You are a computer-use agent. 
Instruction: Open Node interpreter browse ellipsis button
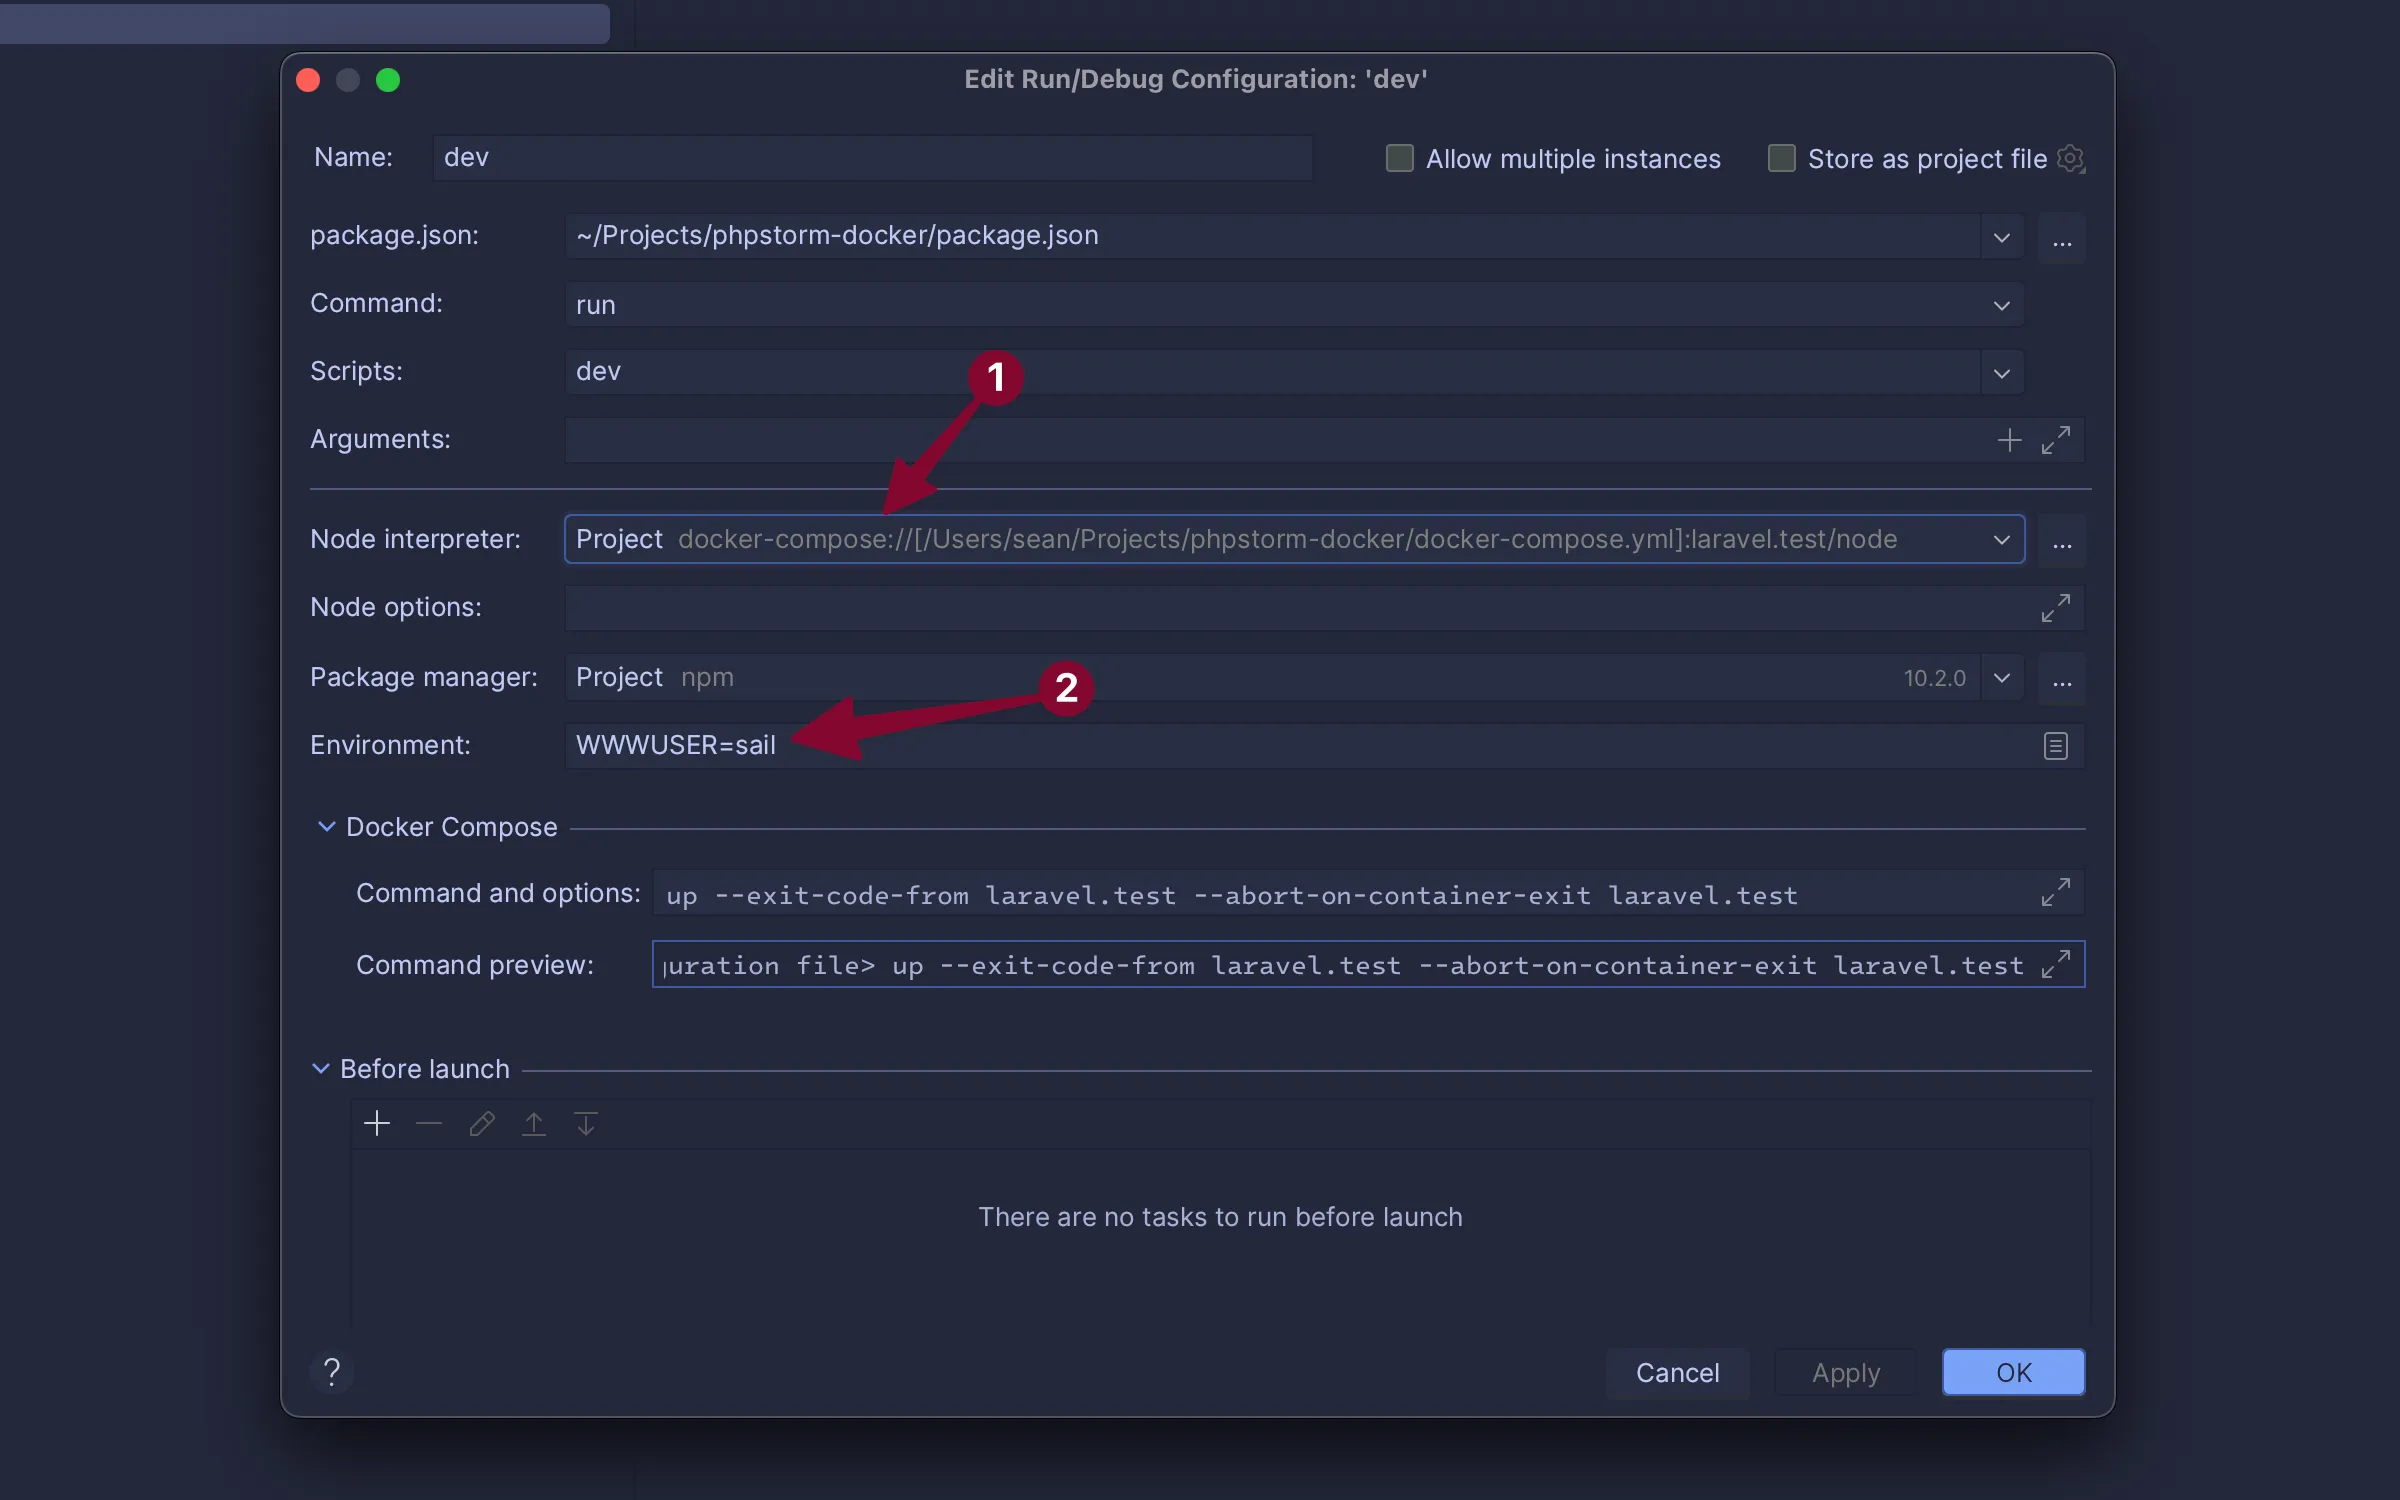(x=2062, y=540)
